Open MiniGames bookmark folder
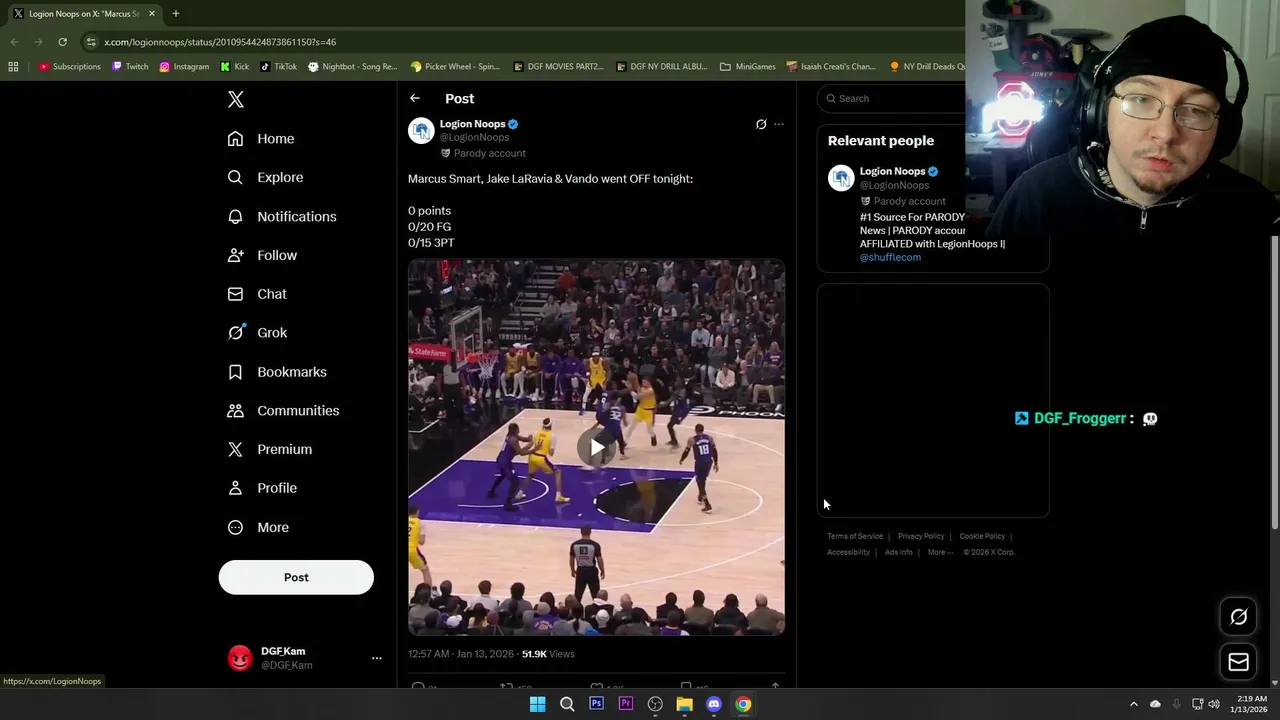Image resolution: width=1280 pixels, height=720 pixels. pyautogui.click(x=747, y=67)
